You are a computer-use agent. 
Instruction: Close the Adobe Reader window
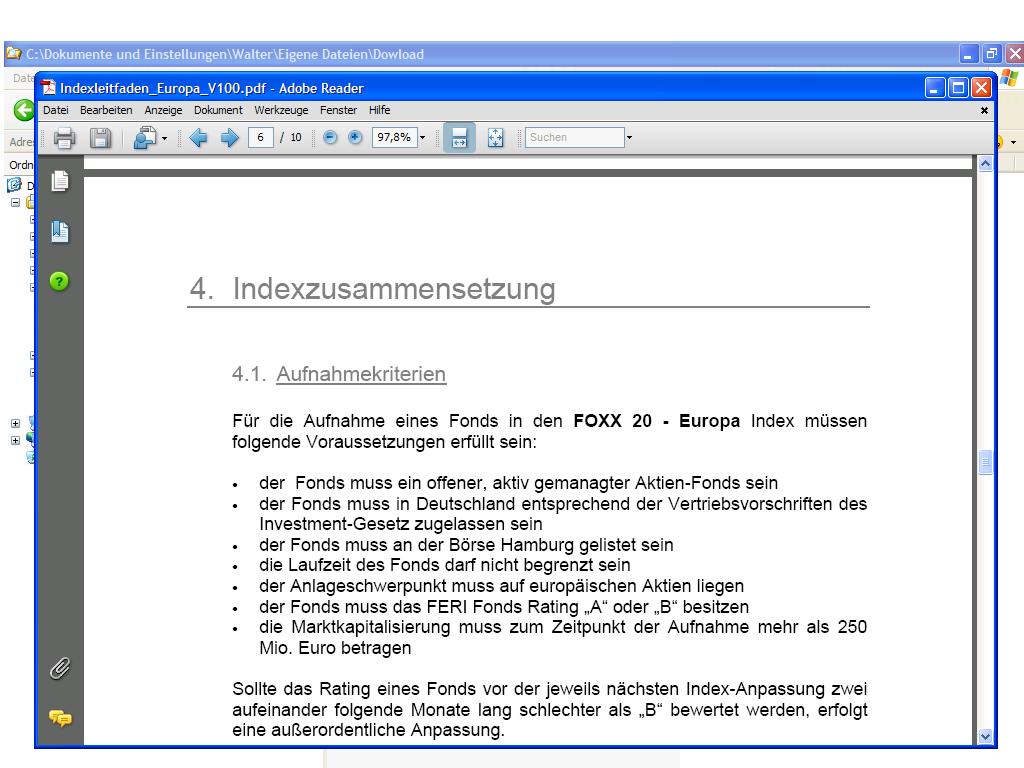(x=981, y=88)
